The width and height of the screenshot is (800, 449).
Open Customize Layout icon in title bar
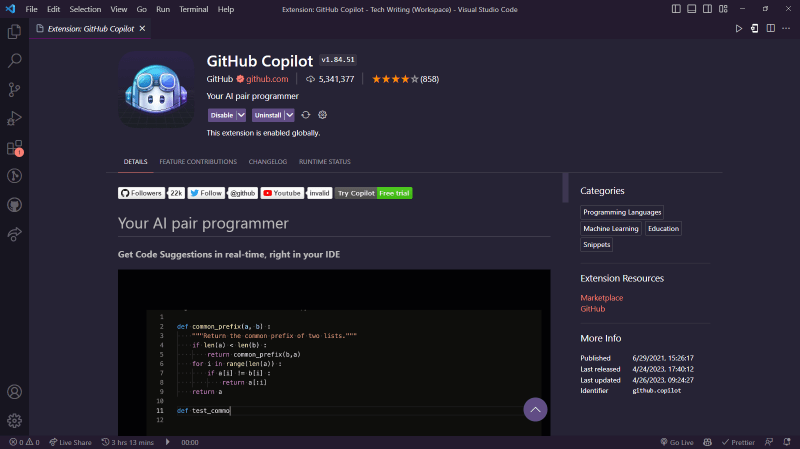(723, 9)
